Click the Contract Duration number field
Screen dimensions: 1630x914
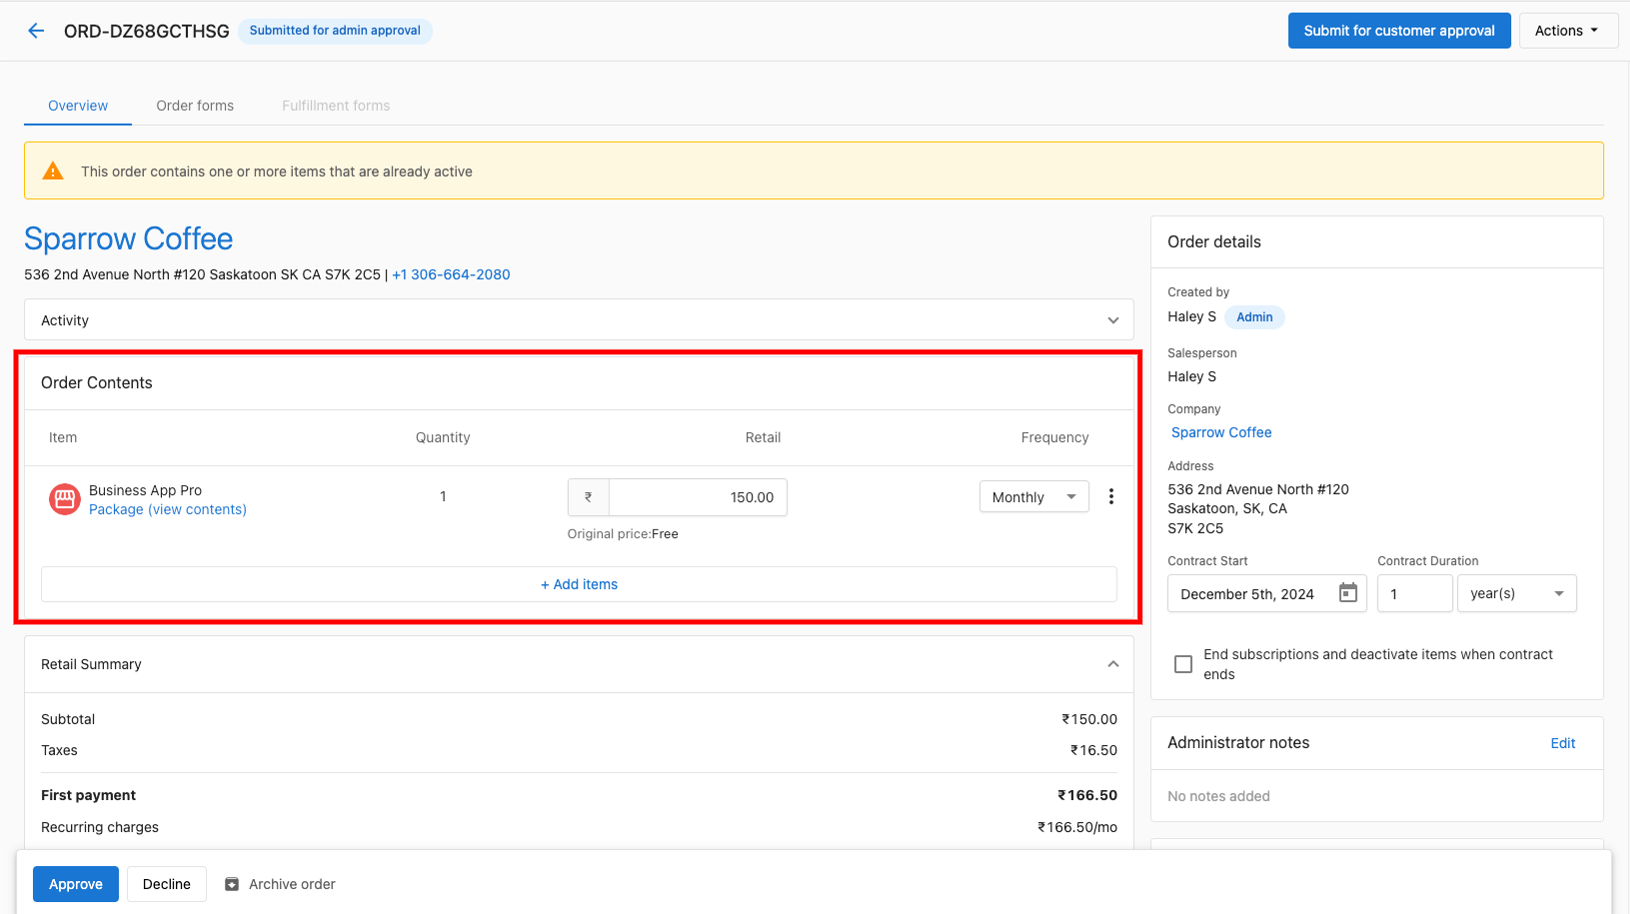click(1414, 593)
